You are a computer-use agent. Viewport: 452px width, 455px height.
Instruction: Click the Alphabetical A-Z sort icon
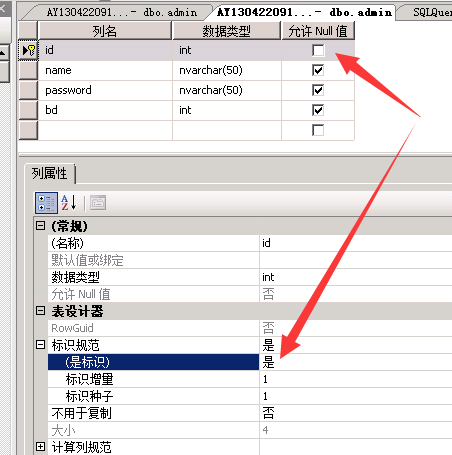(69, 203)
